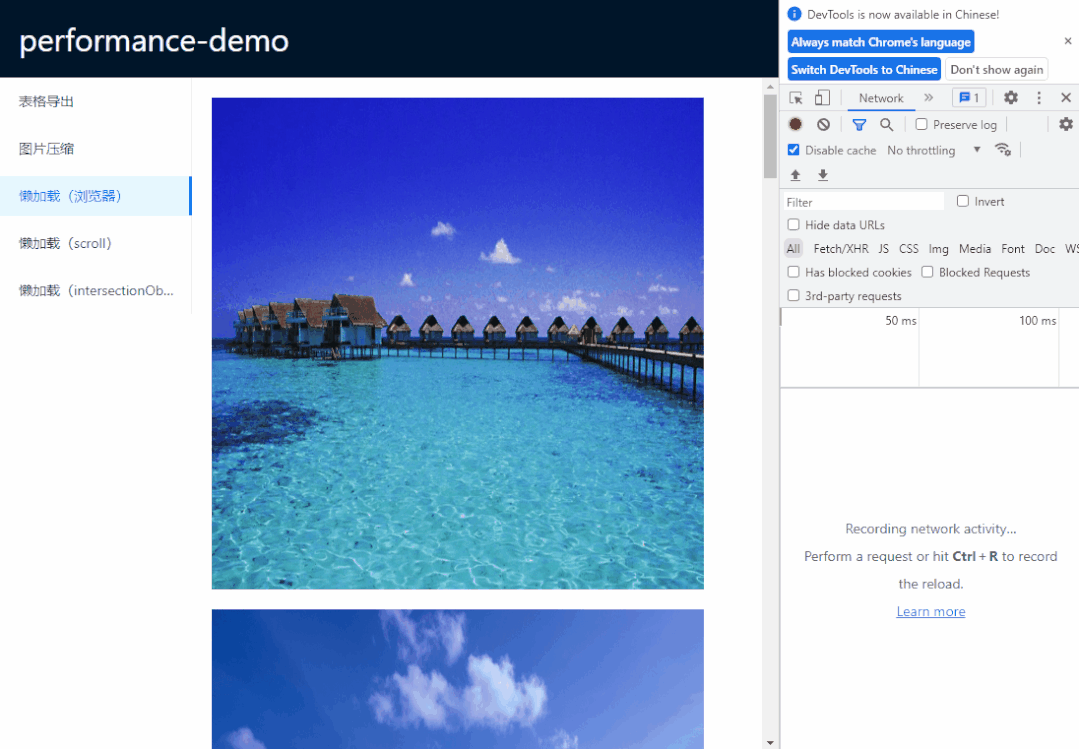
Task: Open DevTools settings gear
Action: pos(1010,98)
